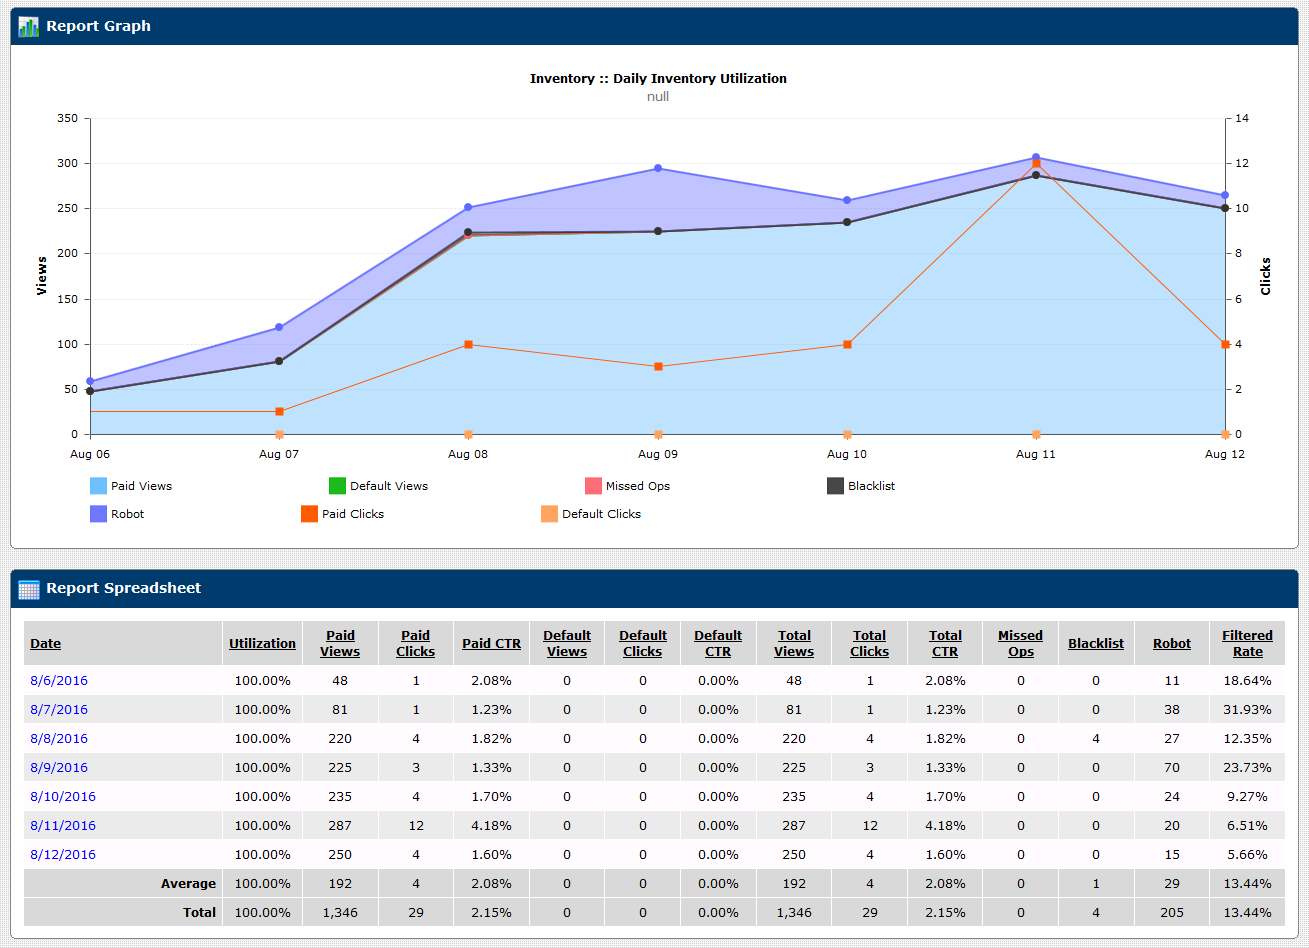The width and height of the screenshot is (1309, 948).
Task: Click the Robot data point at Aug 09
Action: click(x=658, y=168)
